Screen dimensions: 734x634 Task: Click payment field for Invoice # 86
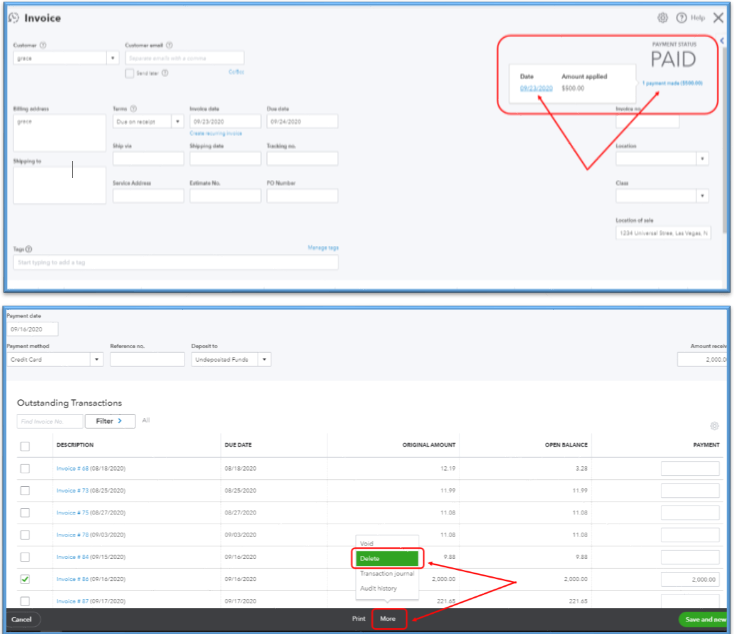tap(690, 579)
